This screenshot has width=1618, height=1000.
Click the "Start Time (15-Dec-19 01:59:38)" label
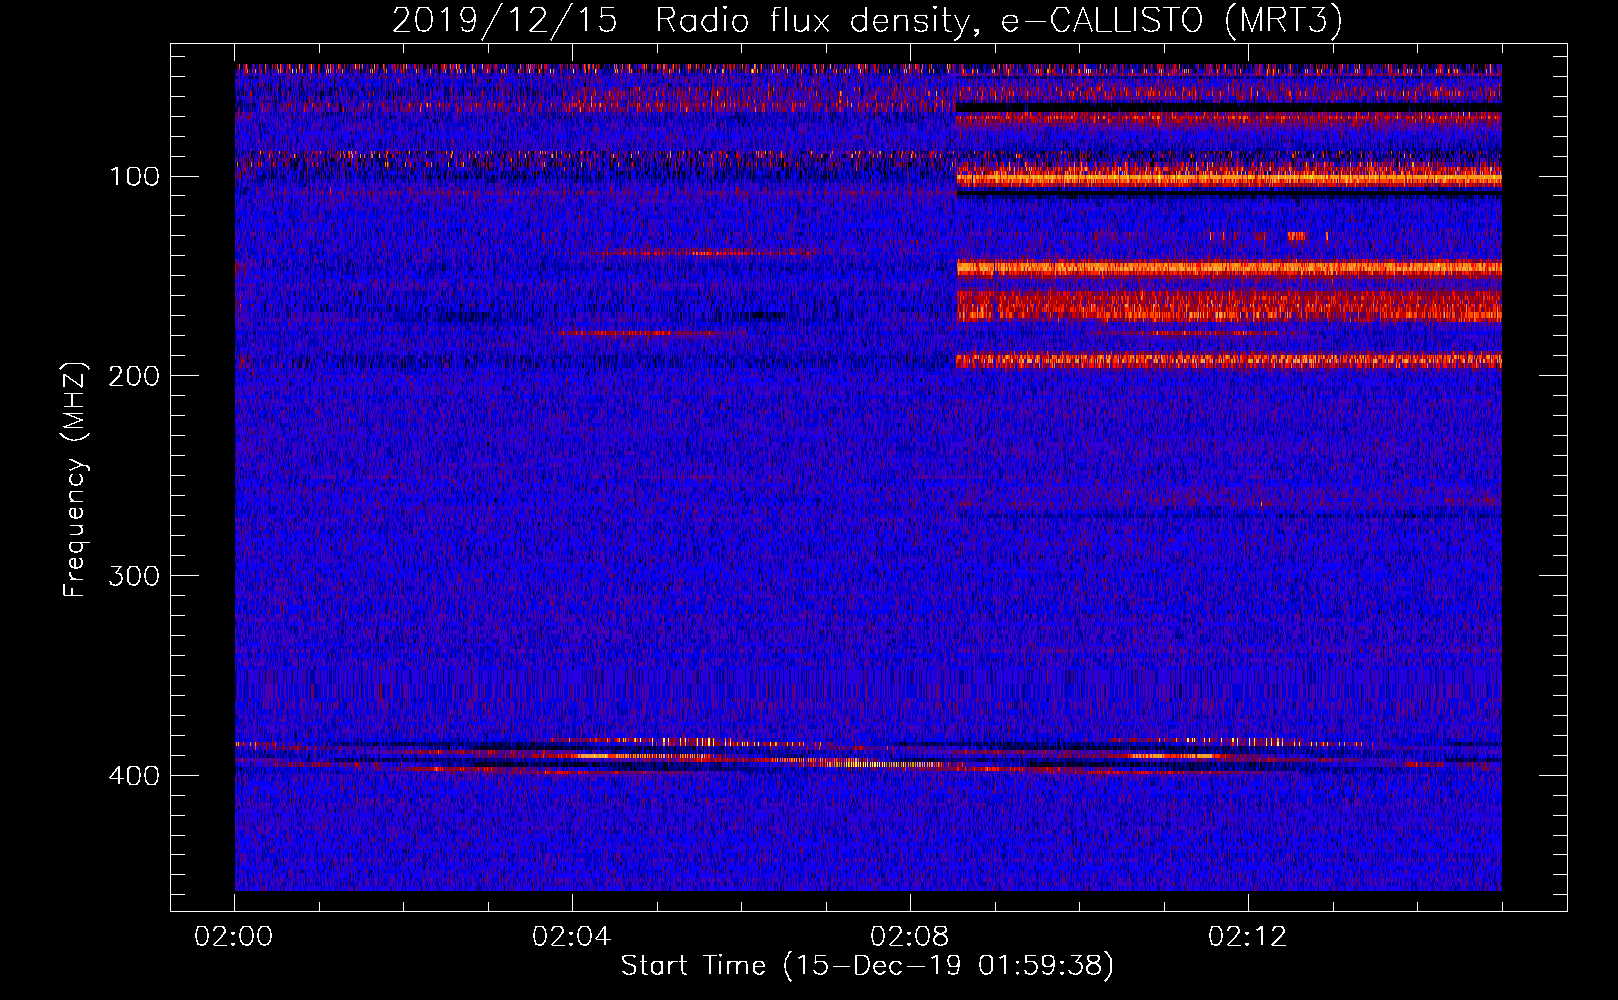867,966
